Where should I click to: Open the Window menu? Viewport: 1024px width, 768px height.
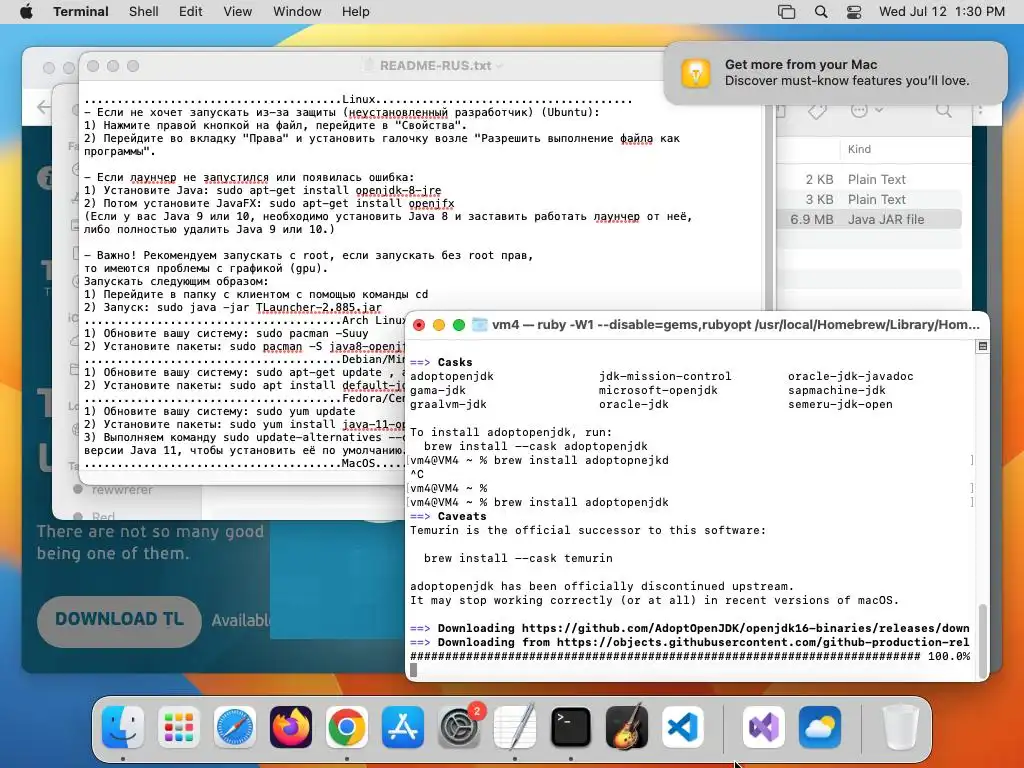pos(297,12)
